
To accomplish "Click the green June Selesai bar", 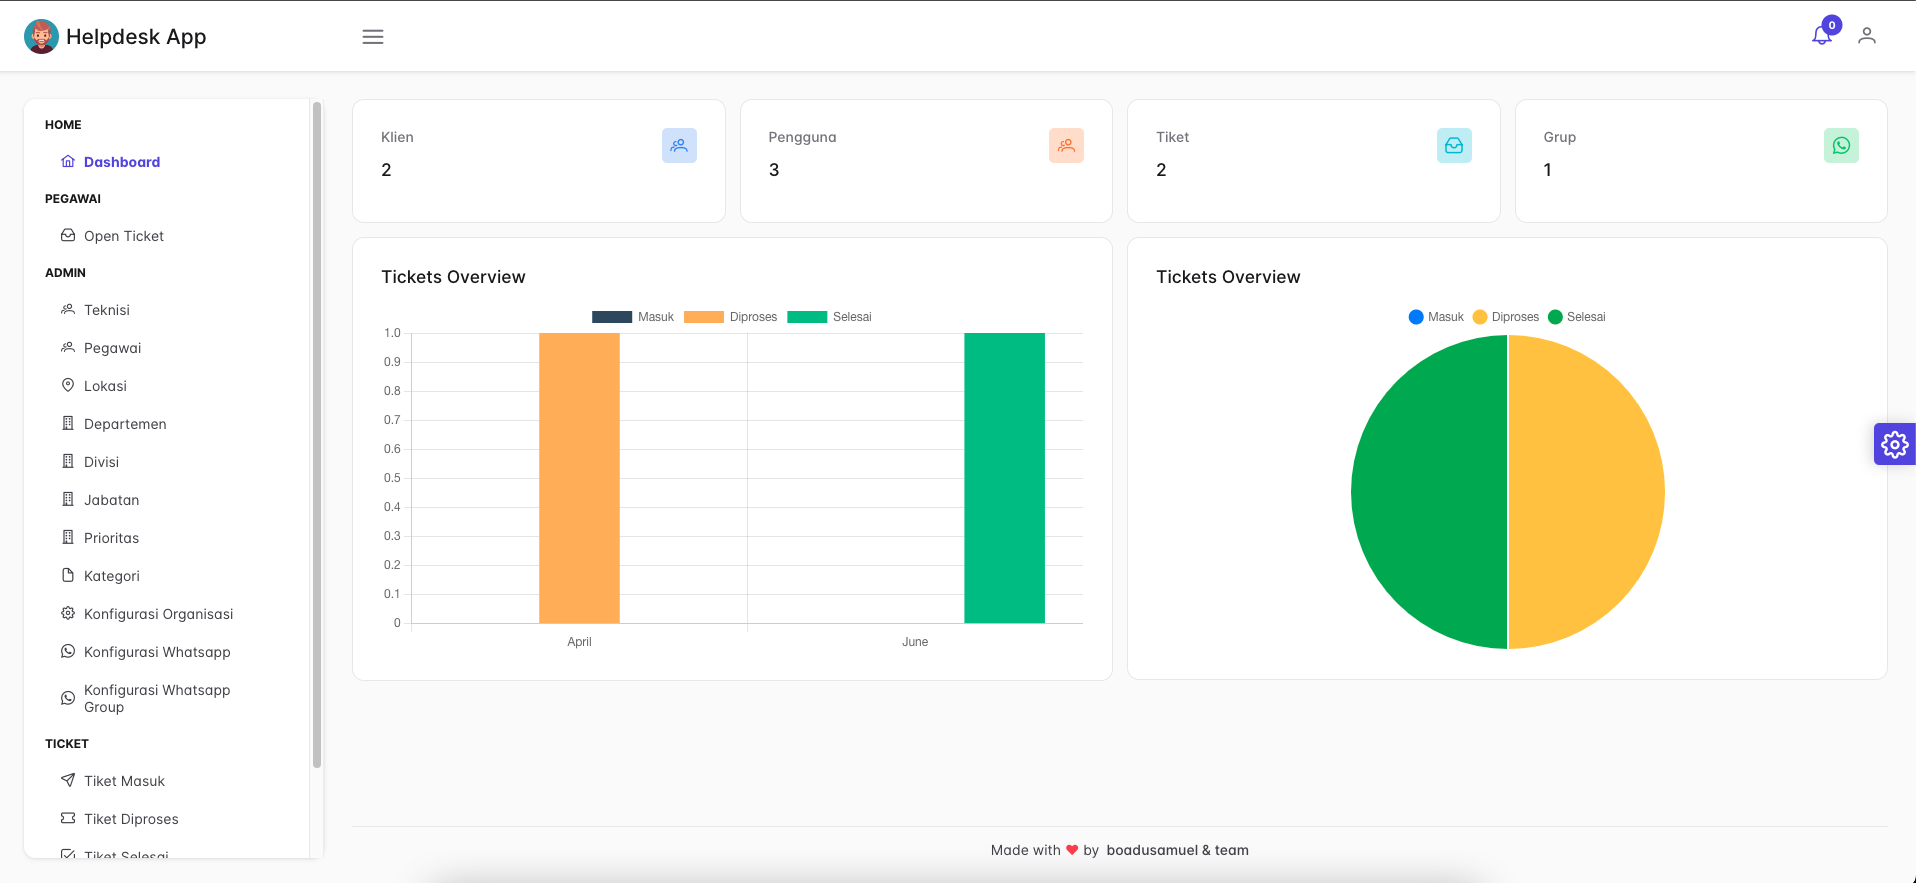I will coord(1004,478).
